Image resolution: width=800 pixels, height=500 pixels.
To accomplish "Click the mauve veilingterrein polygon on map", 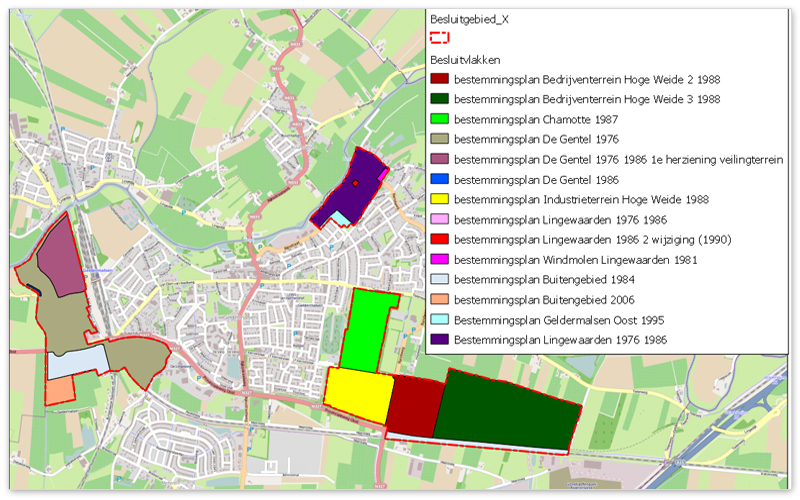I will click(60, 258).
